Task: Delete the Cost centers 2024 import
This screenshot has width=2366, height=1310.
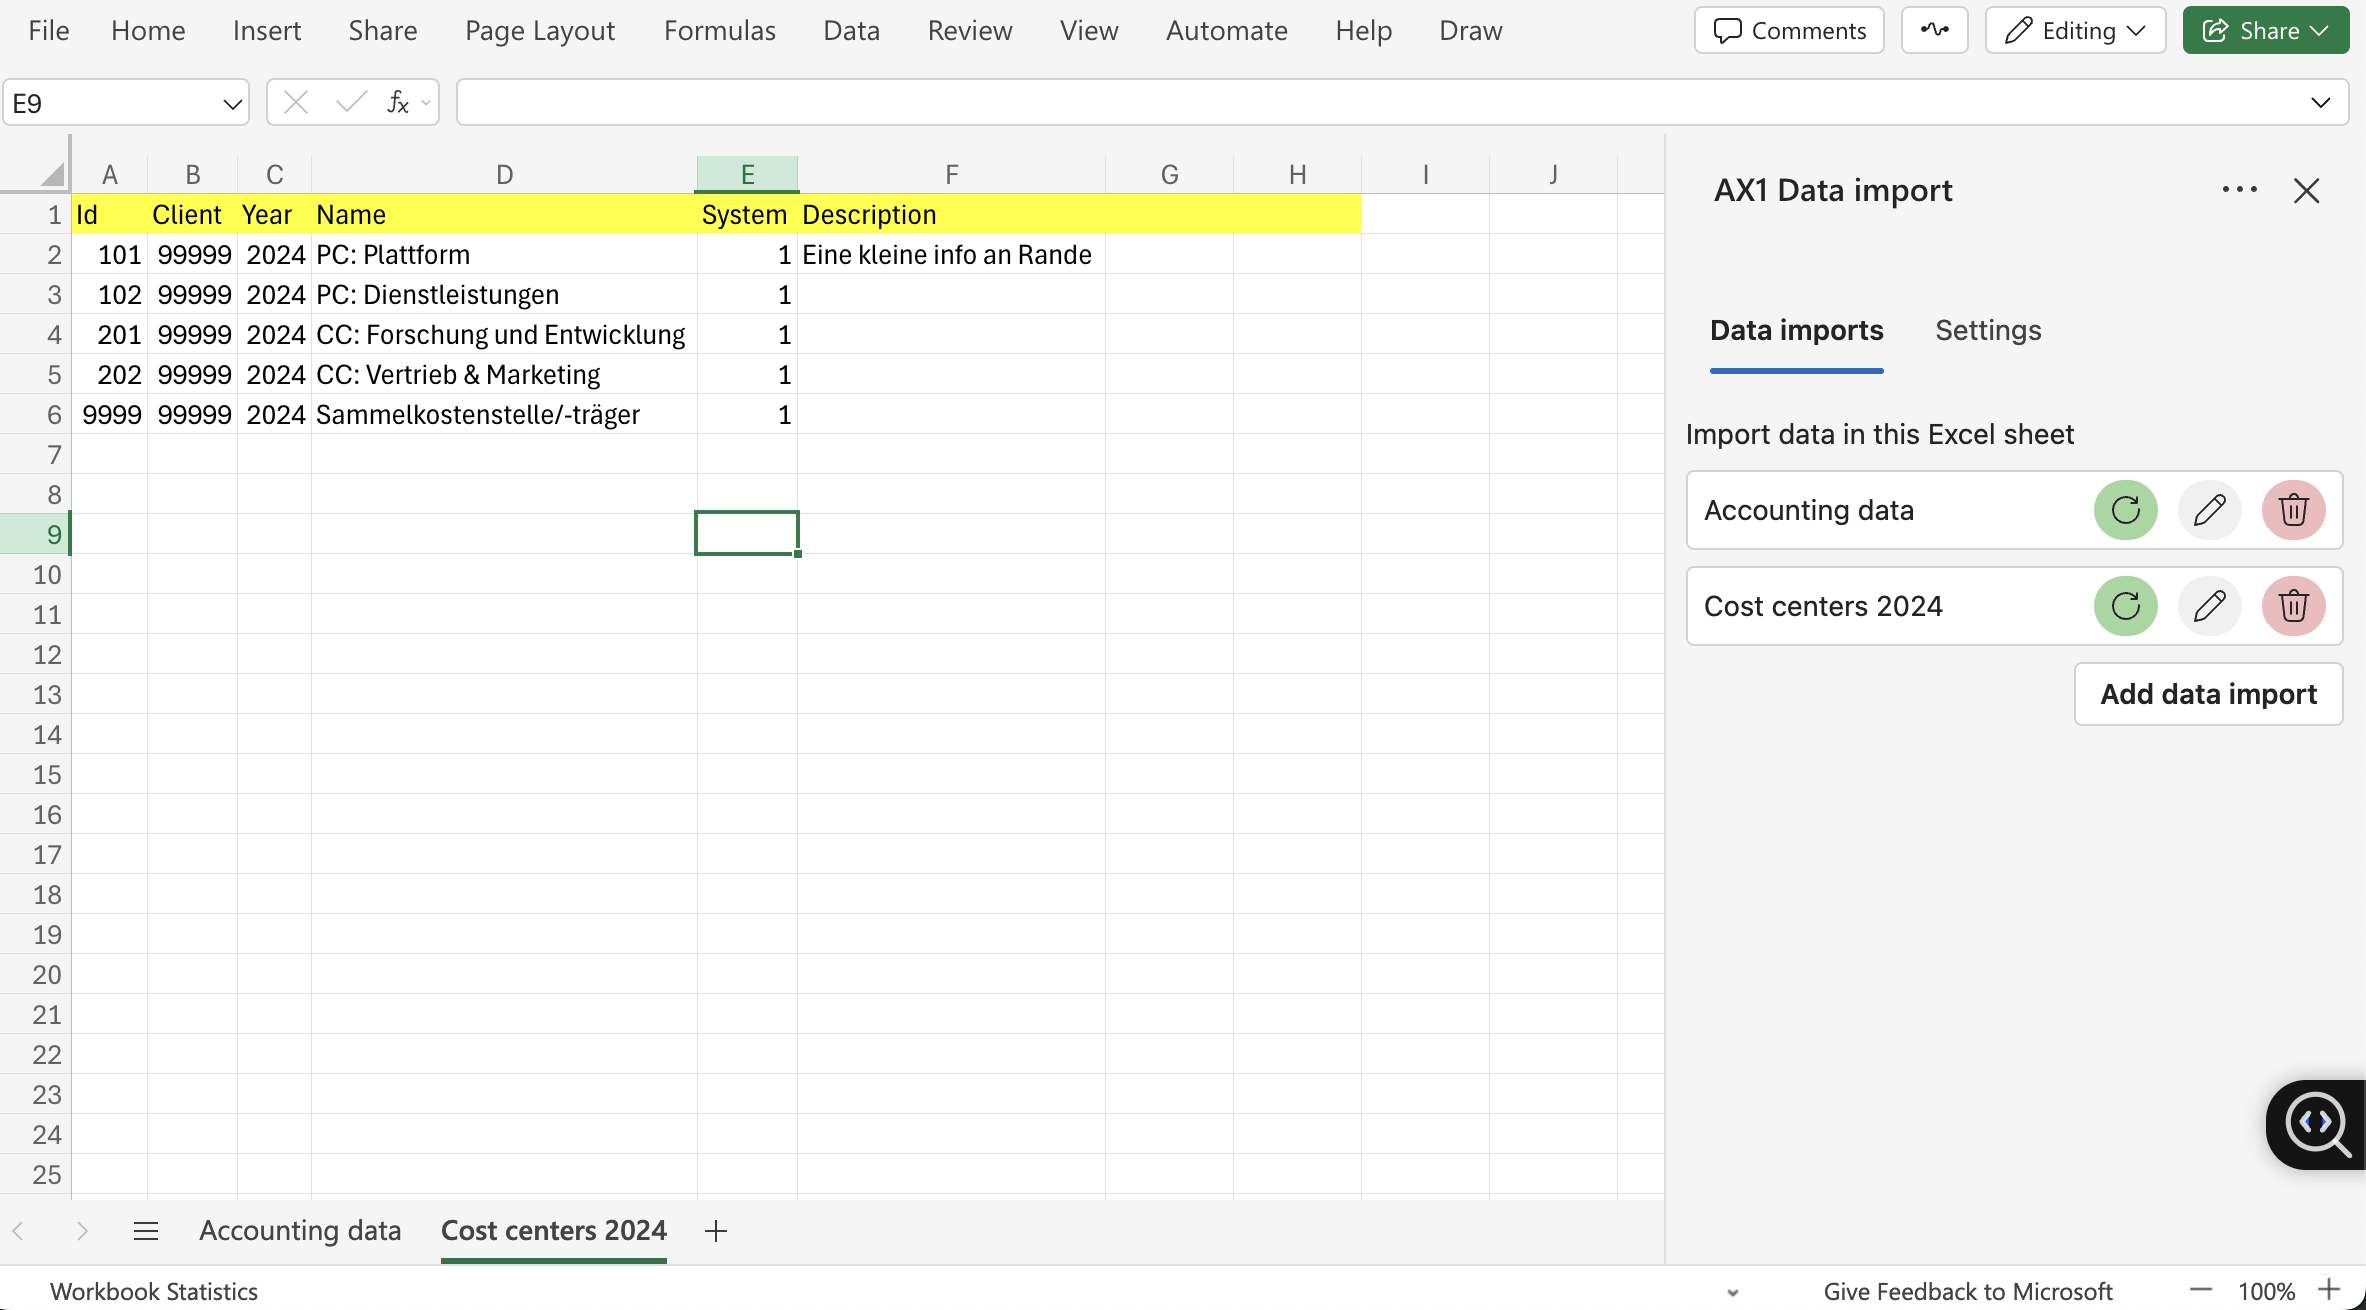Action: [2293, 606]
